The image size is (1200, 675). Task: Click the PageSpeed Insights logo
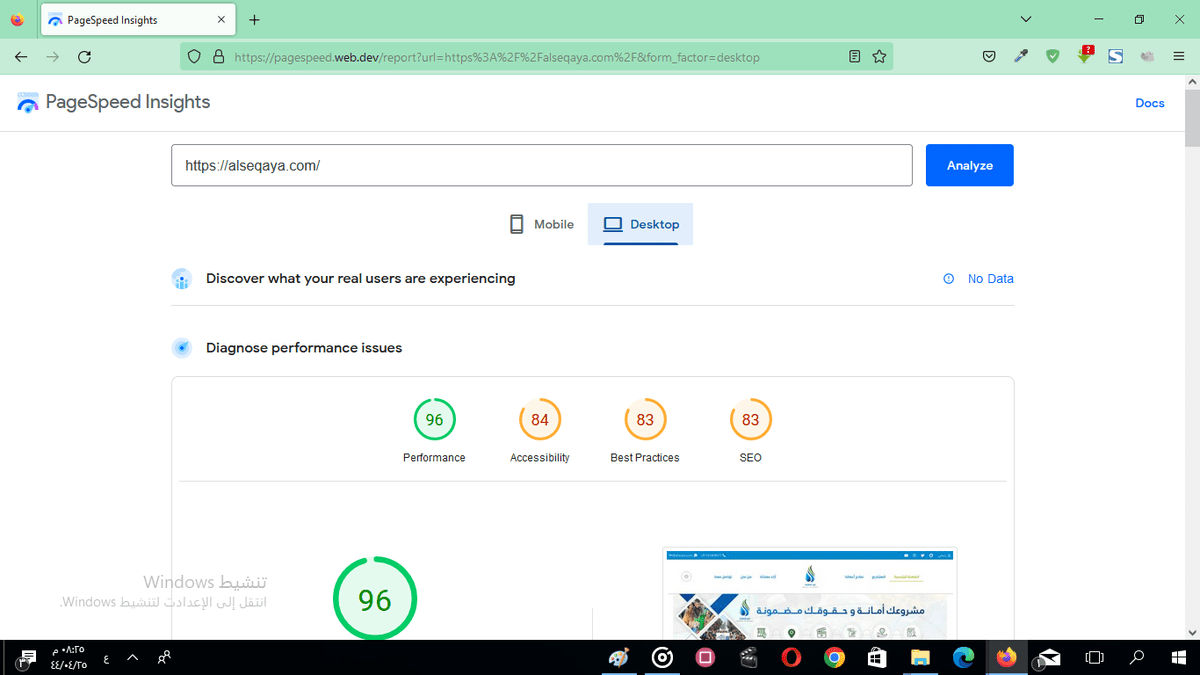[114, 102]
